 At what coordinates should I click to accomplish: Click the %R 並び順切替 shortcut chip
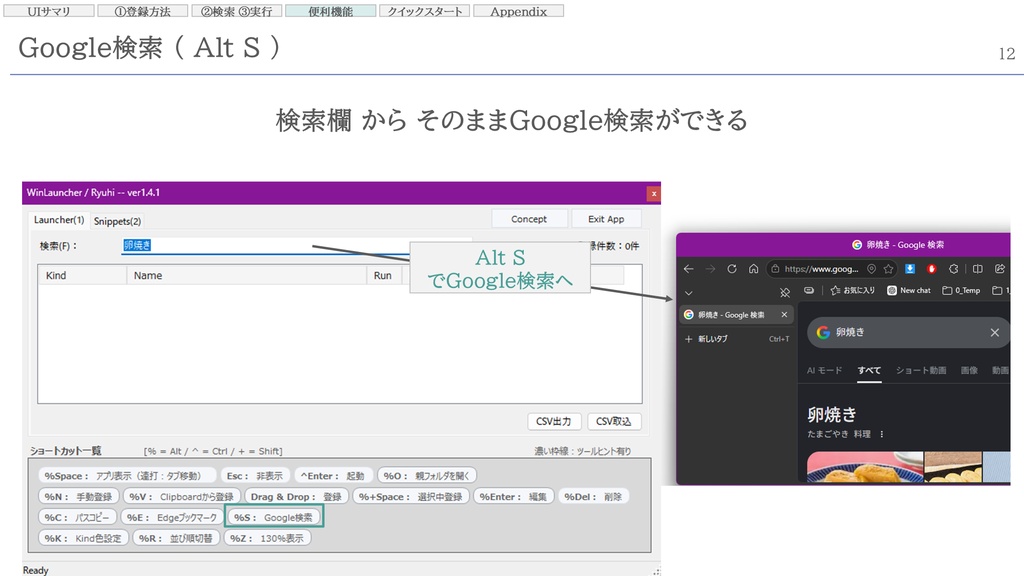tap(176, 539)
